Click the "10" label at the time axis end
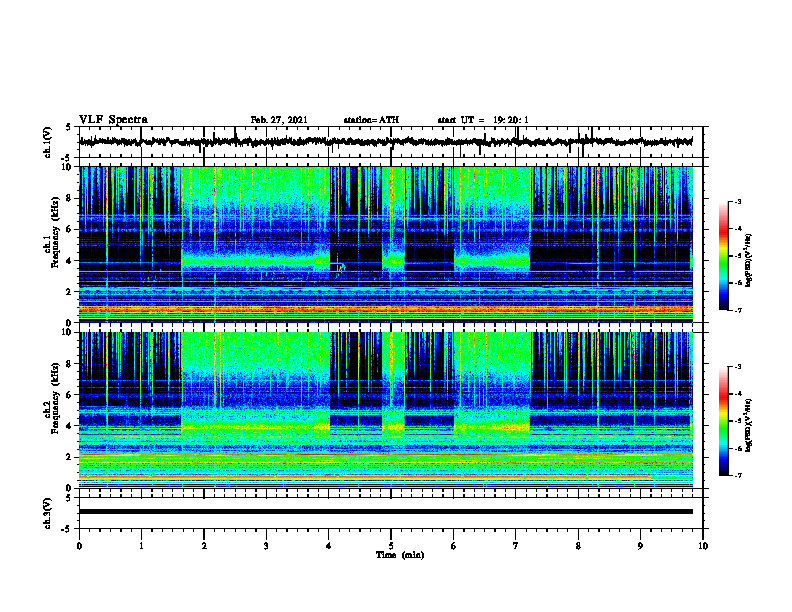792x612 pixels. click(703, 546)
